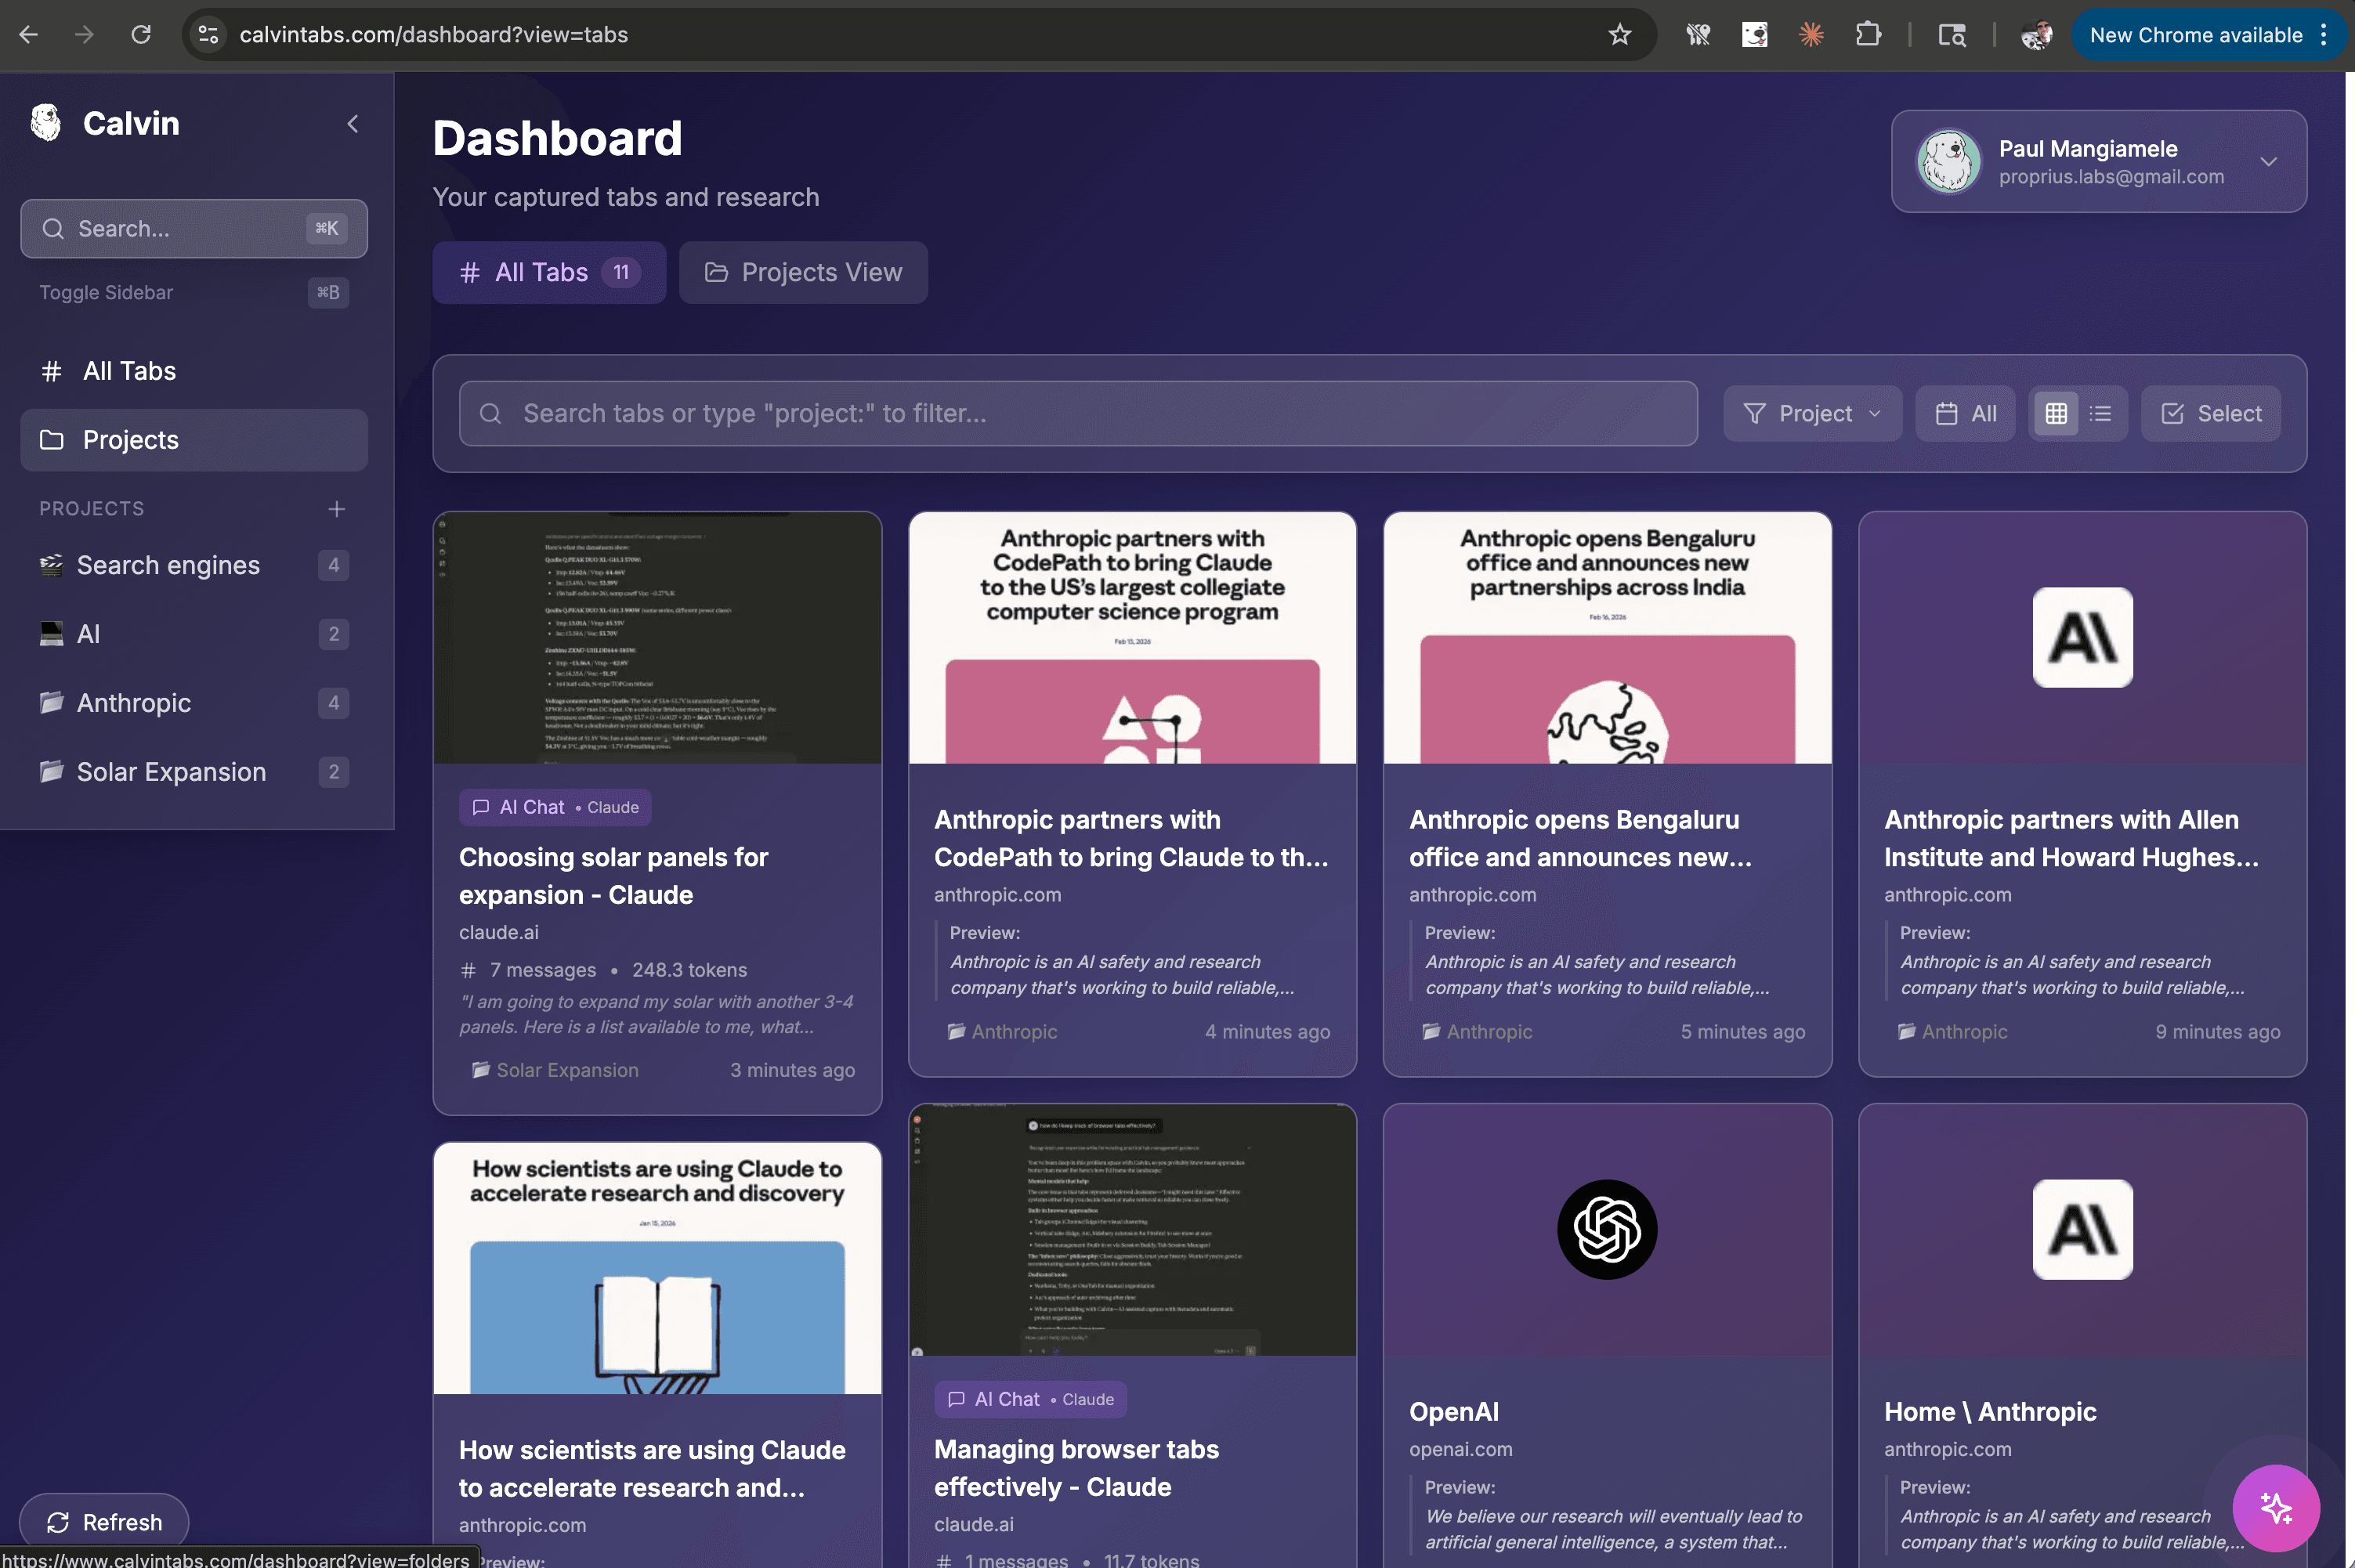This screenshot has width=2355, height=1568.
Task: Click the extensions puzzle icon in Chrome toolbar
Action: [x=1868, y=34]
